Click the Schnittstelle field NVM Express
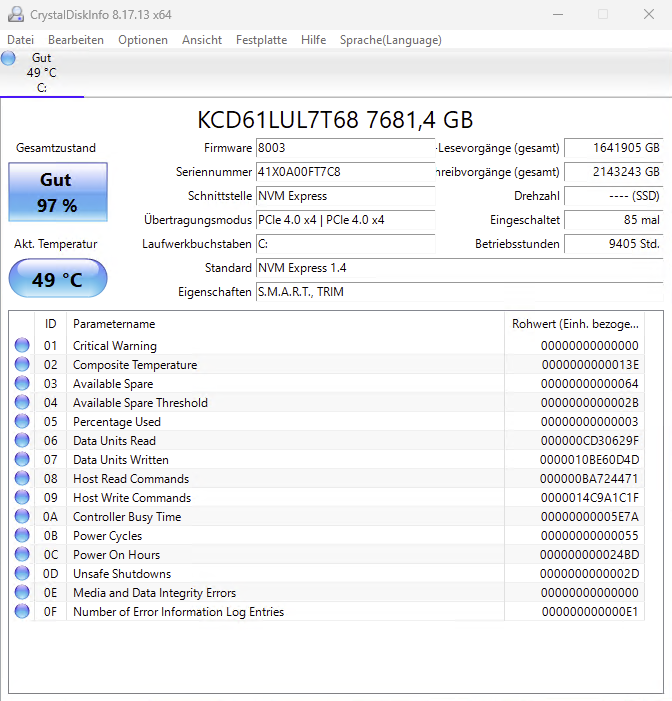The width and height of the screenshot is (672, 701). [x=346, y=196]
